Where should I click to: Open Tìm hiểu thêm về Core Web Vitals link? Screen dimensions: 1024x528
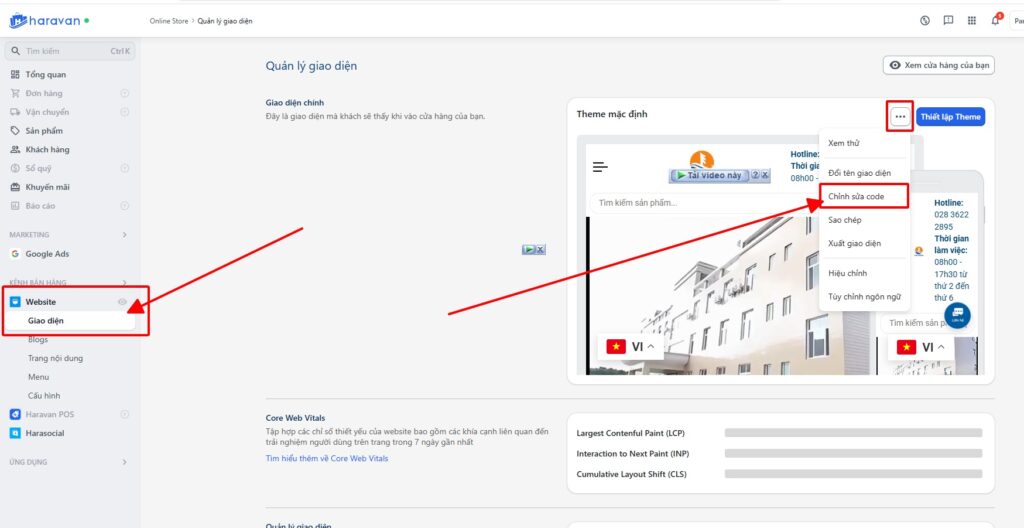coord(326,458)
